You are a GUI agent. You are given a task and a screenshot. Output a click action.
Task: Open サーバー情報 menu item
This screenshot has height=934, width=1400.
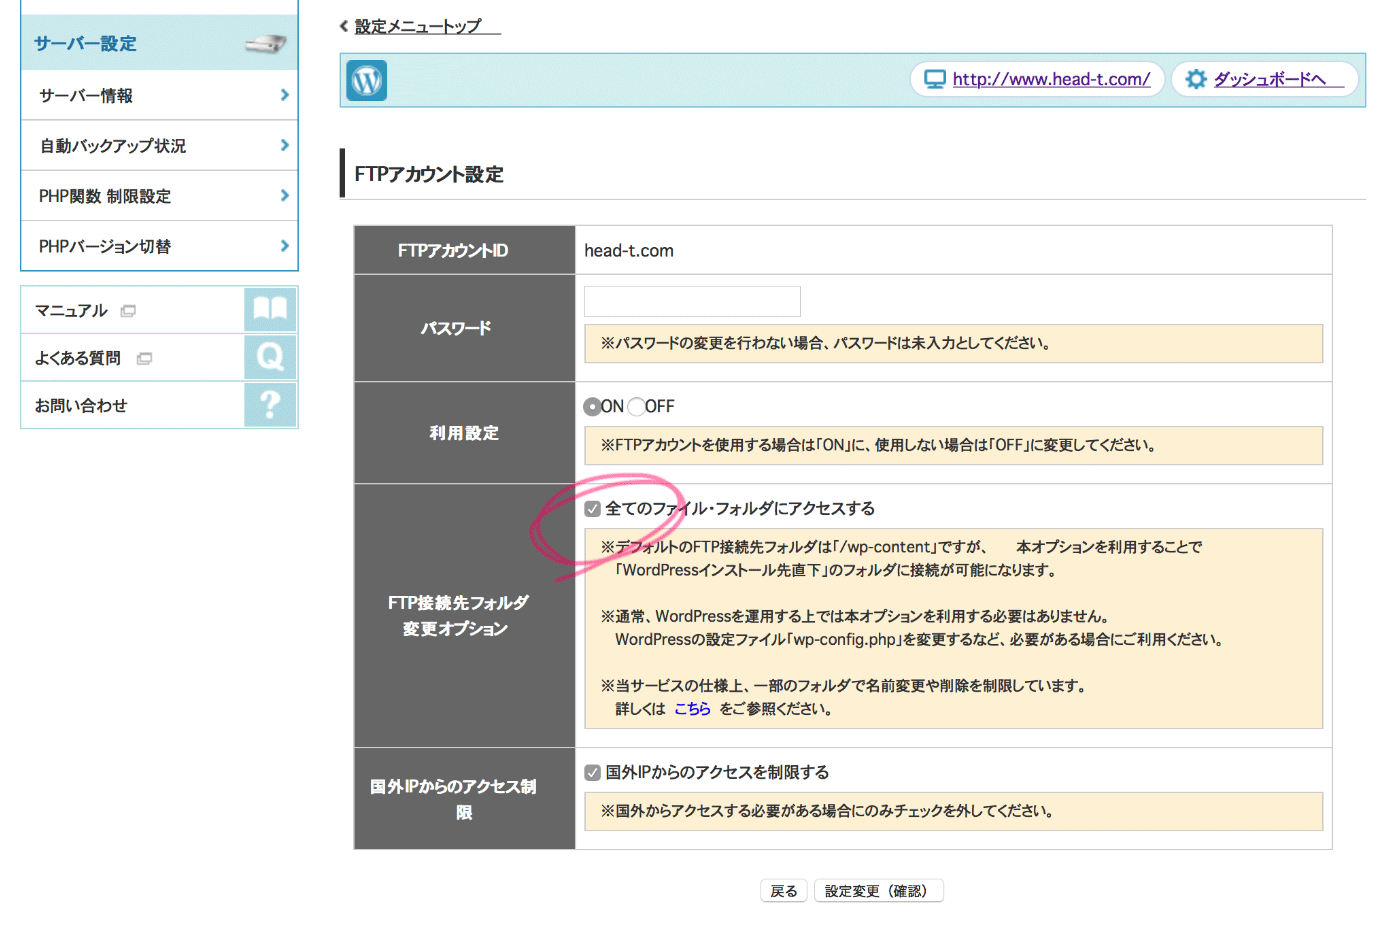pos(159,95)
